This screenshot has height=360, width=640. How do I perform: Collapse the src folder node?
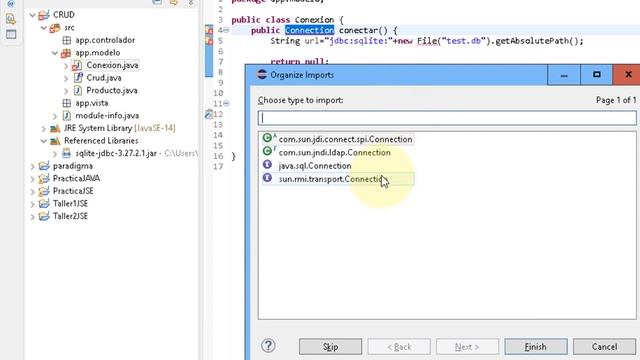tap(44, 28)
